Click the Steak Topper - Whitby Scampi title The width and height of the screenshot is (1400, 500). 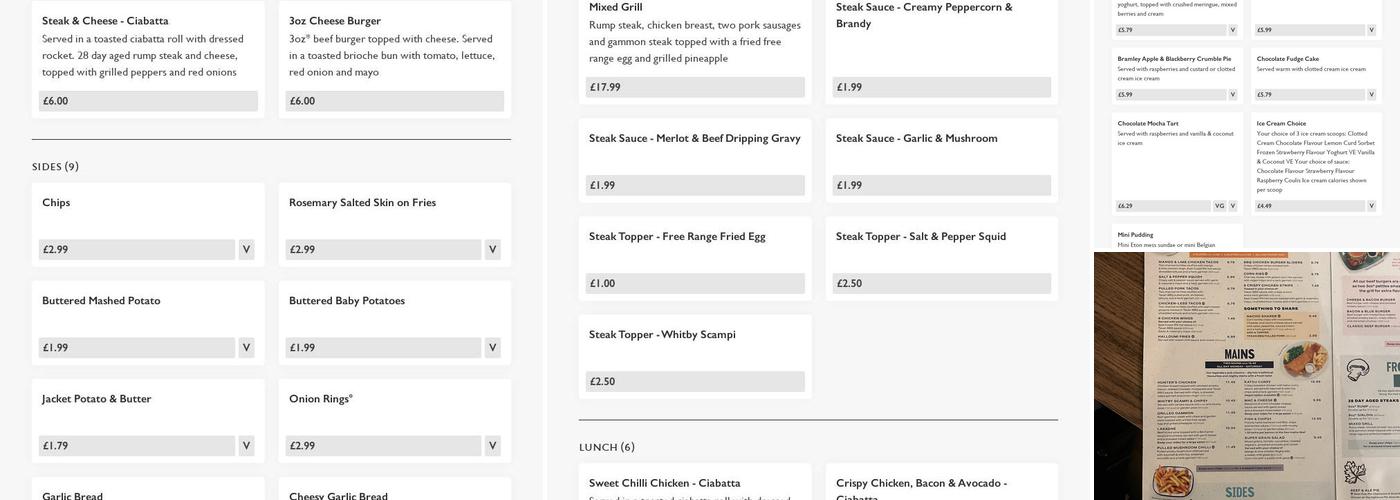[662, 335]
